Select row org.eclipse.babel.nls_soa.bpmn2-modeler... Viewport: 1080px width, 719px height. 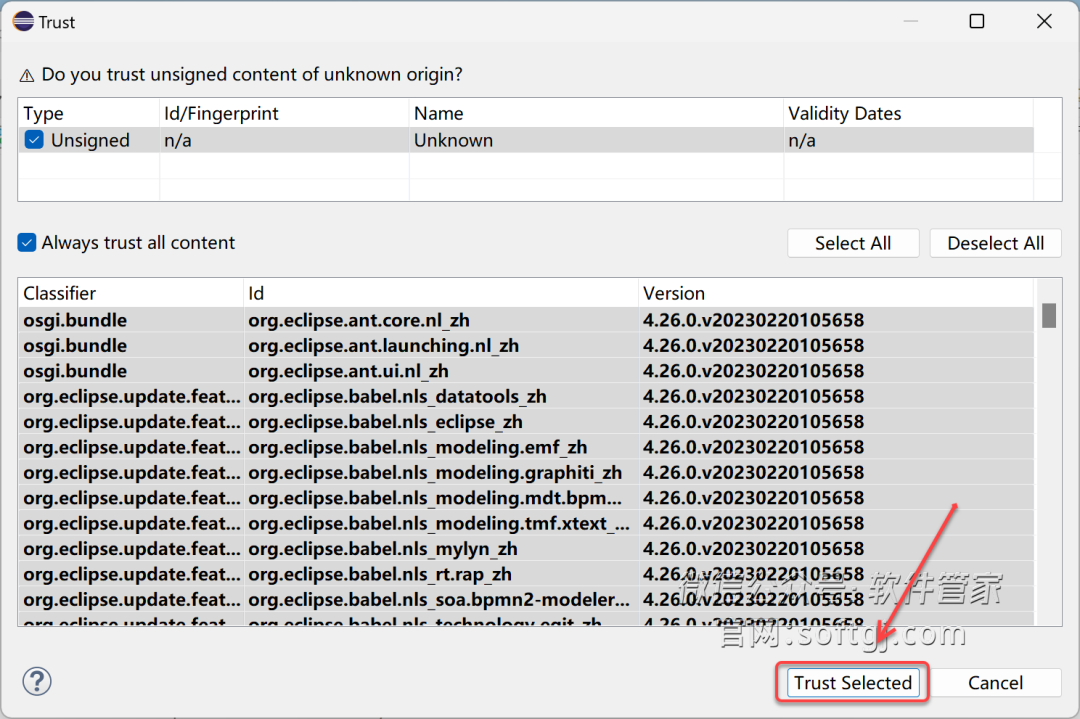click(526, 600)
